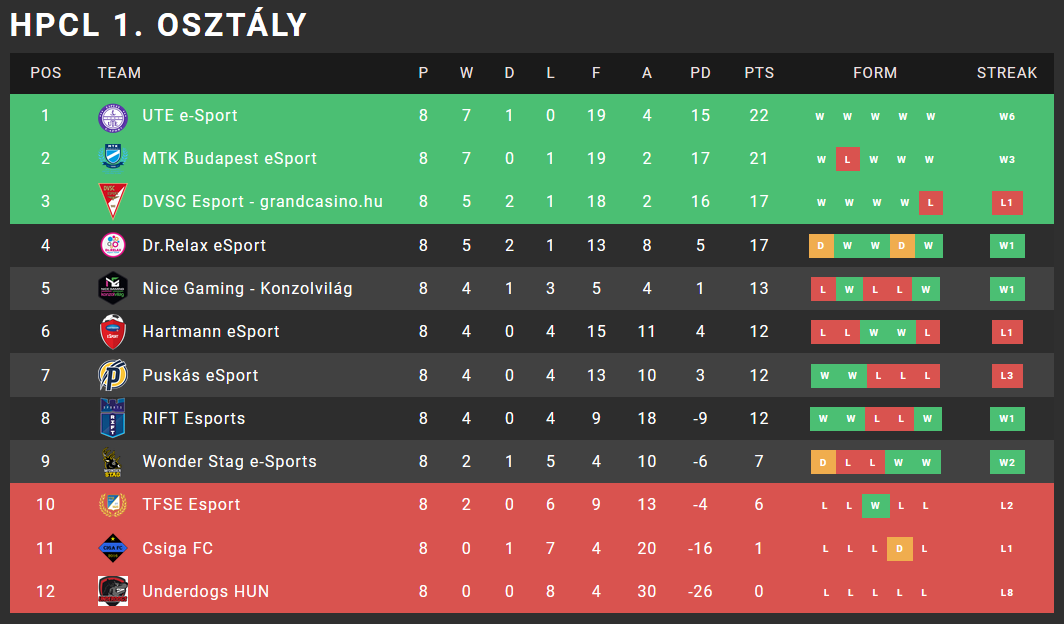The image size is (1064, 624).
Task: Click the MTK Budapest eSport crest icon
Action: click(113, 159)
